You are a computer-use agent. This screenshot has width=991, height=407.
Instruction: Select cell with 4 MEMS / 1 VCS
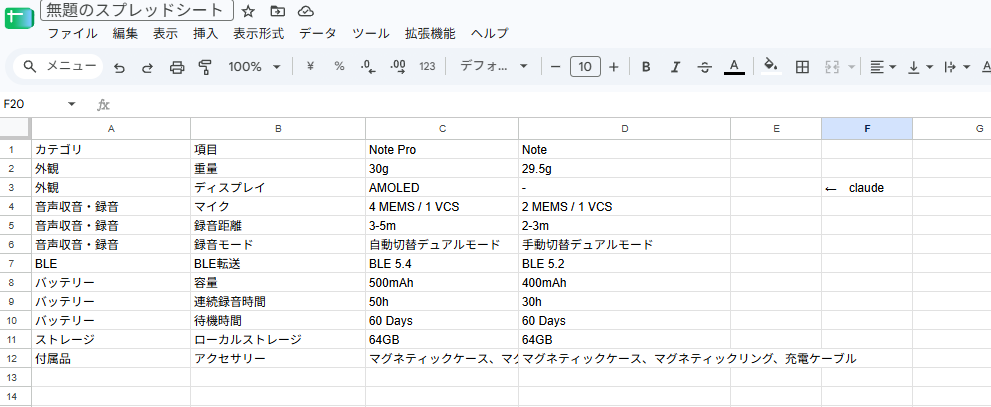(x=442, y=207)
